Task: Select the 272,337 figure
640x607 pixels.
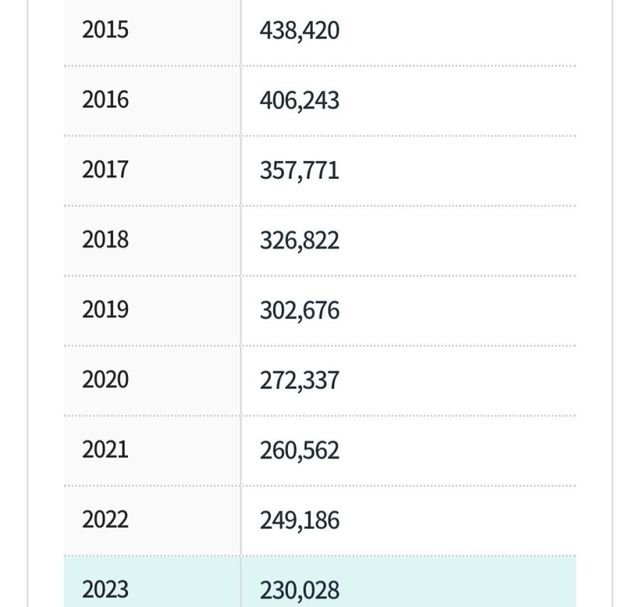Action: (x=299, y=381)
